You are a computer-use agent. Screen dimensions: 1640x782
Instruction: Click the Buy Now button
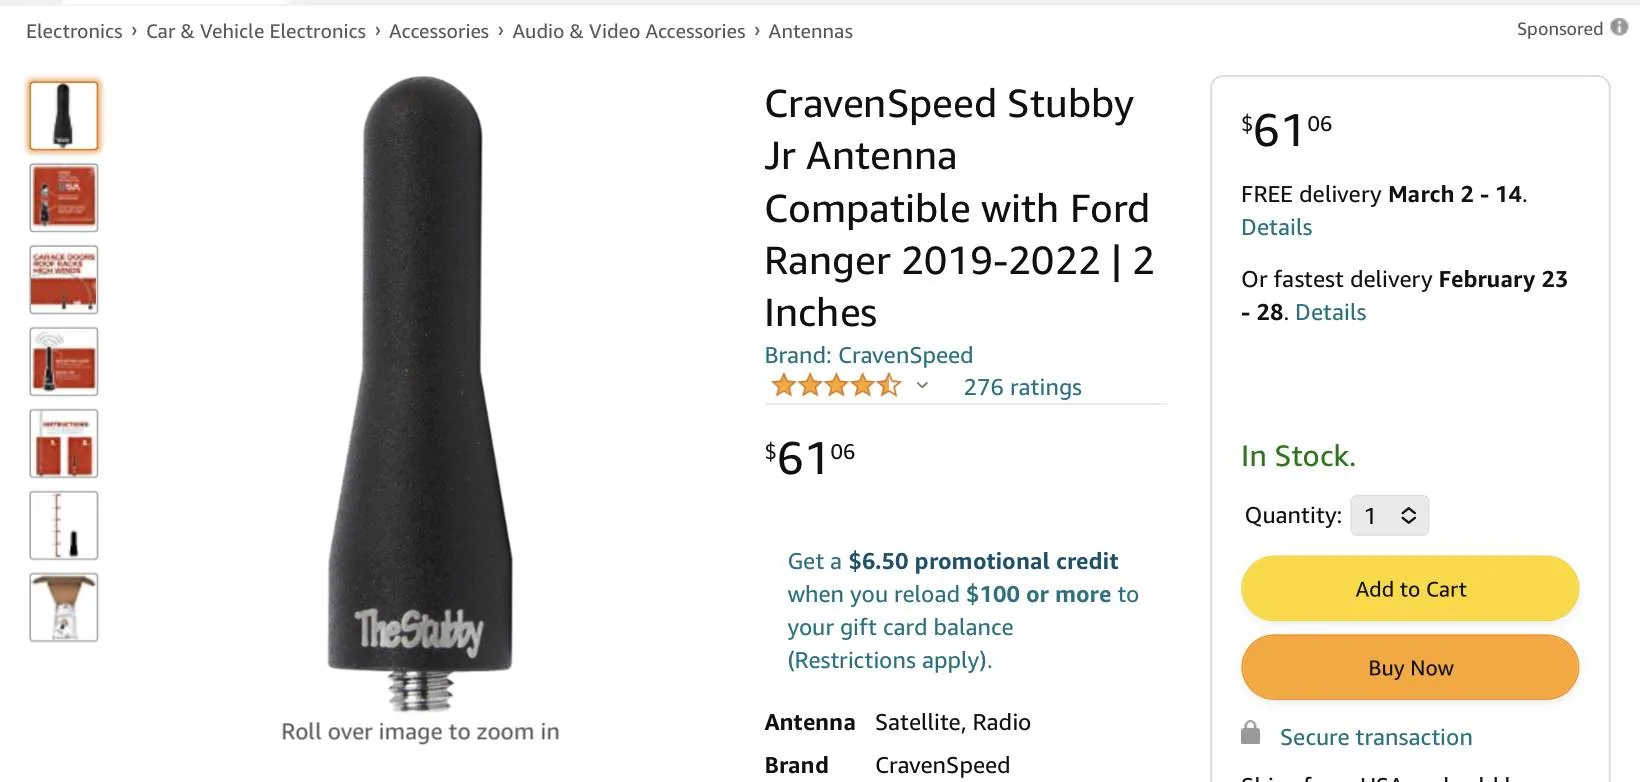point(1410,668)
